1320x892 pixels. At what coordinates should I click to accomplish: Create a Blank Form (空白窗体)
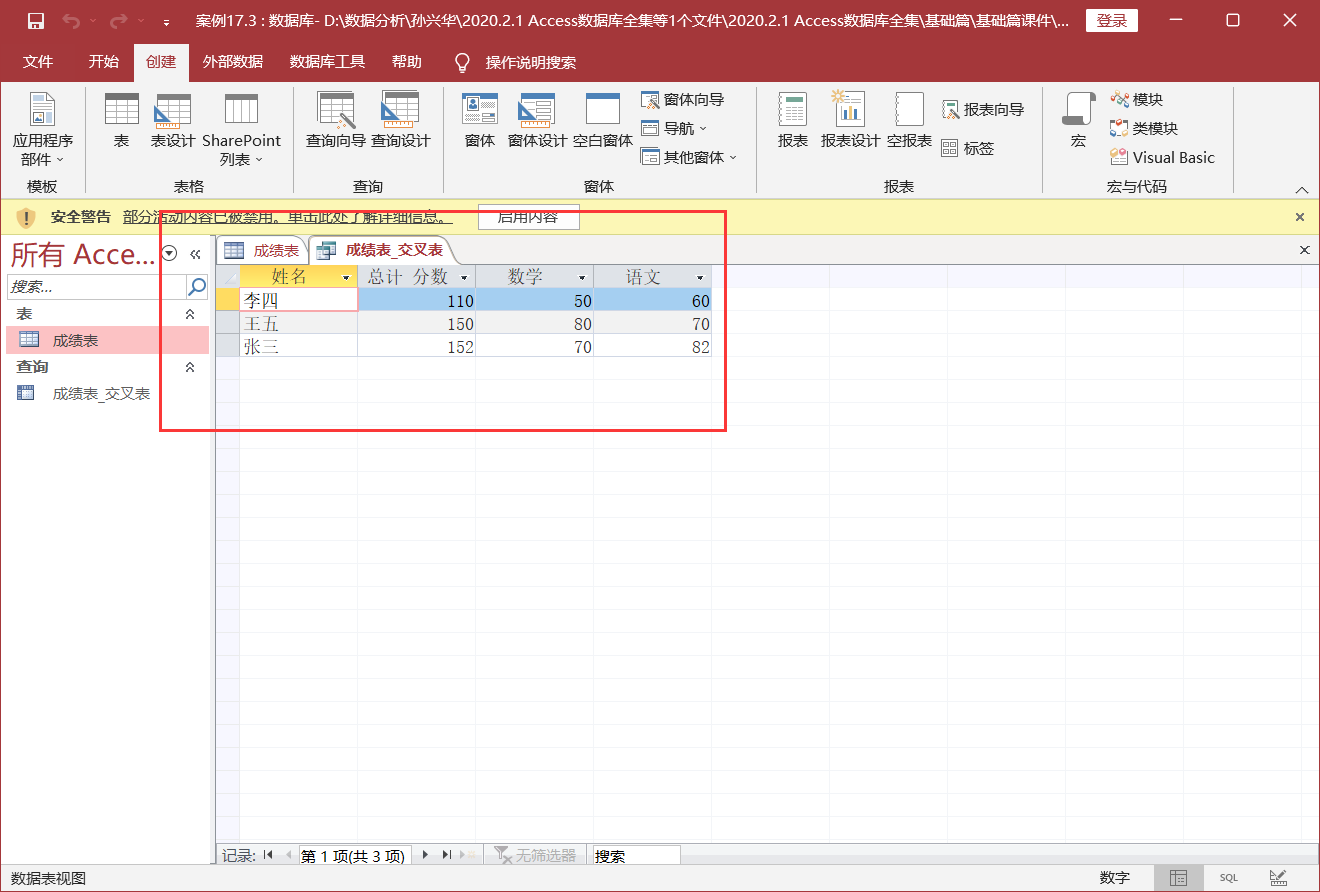tap(603, 120)
